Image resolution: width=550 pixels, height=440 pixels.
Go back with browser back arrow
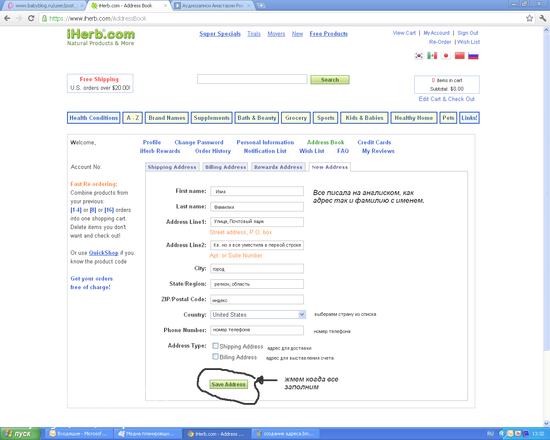click(7, 18)
